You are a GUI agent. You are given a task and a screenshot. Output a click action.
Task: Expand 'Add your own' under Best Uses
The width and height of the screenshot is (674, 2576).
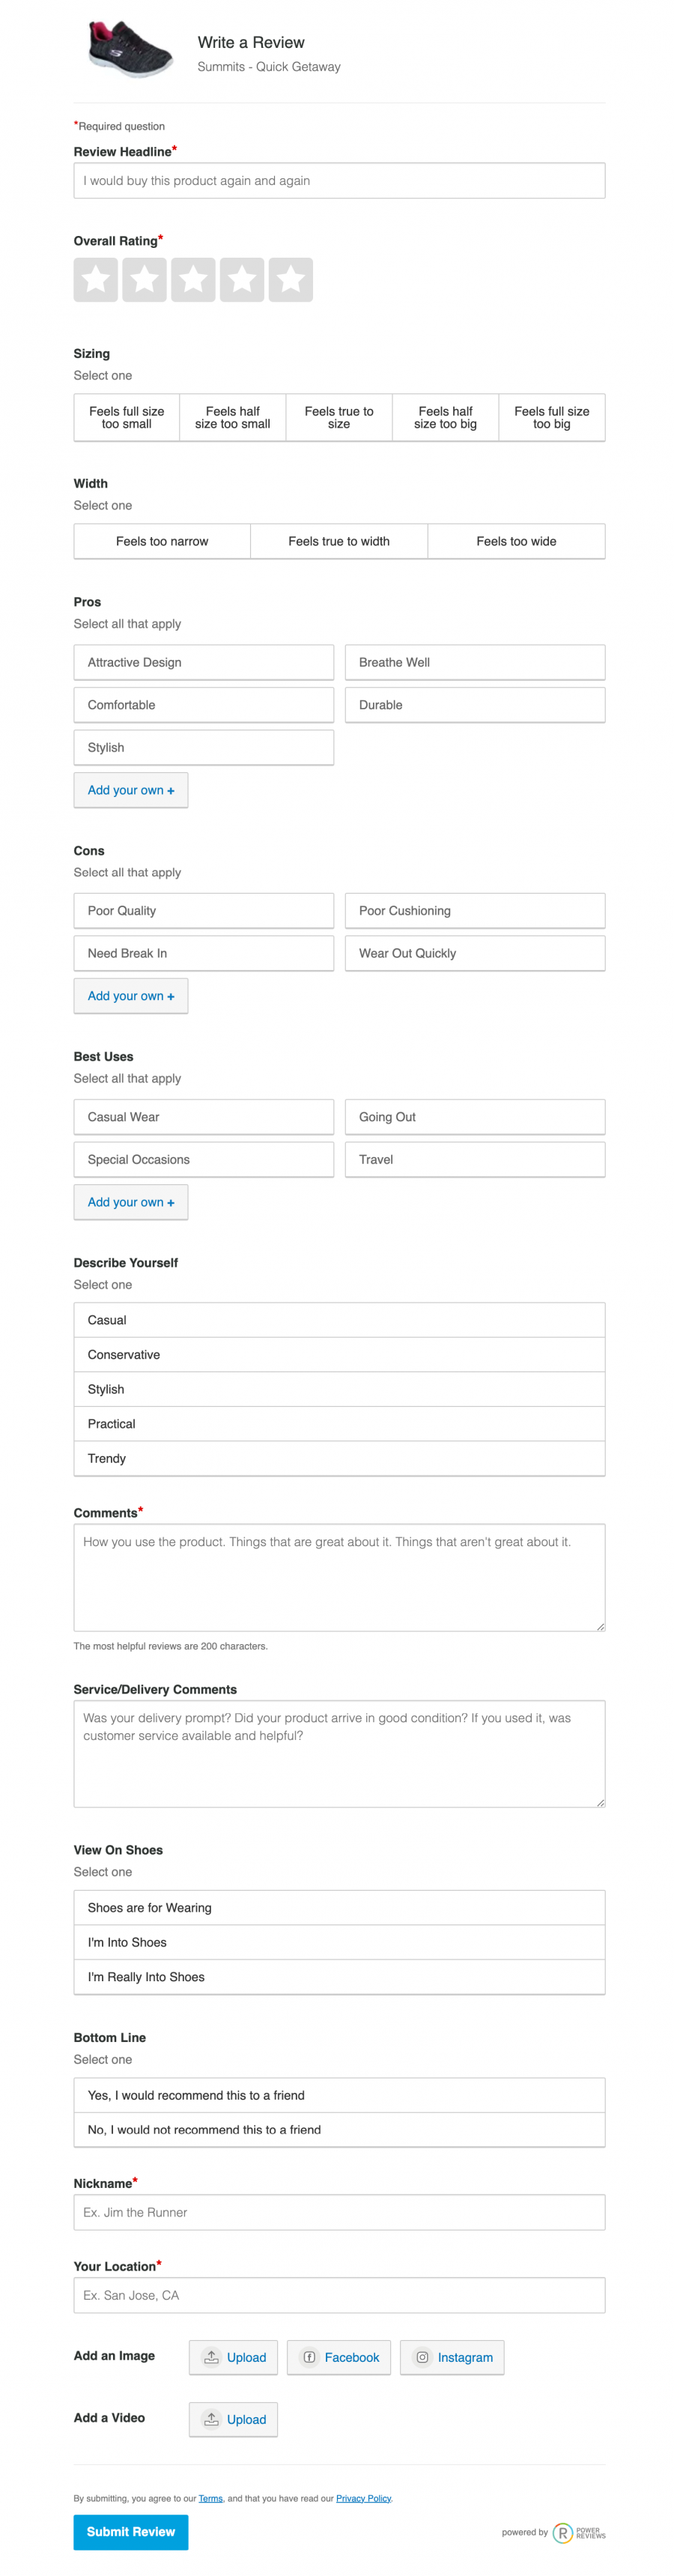[131, 1202]
